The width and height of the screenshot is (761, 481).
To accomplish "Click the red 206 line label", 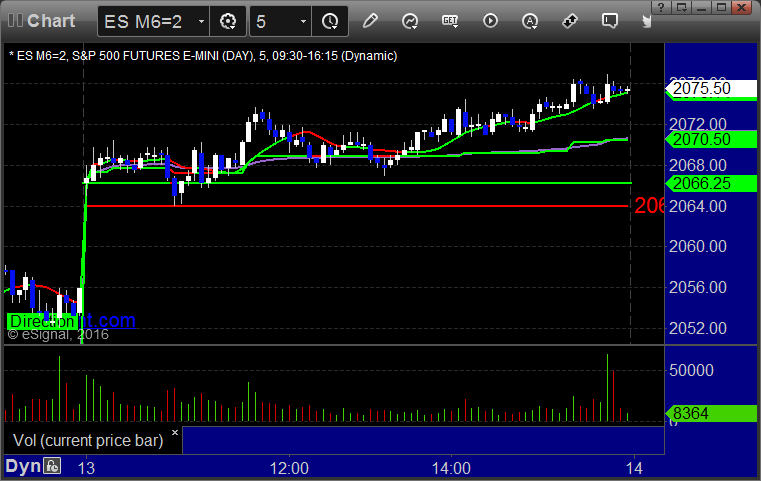I will (x=649, y=206).
